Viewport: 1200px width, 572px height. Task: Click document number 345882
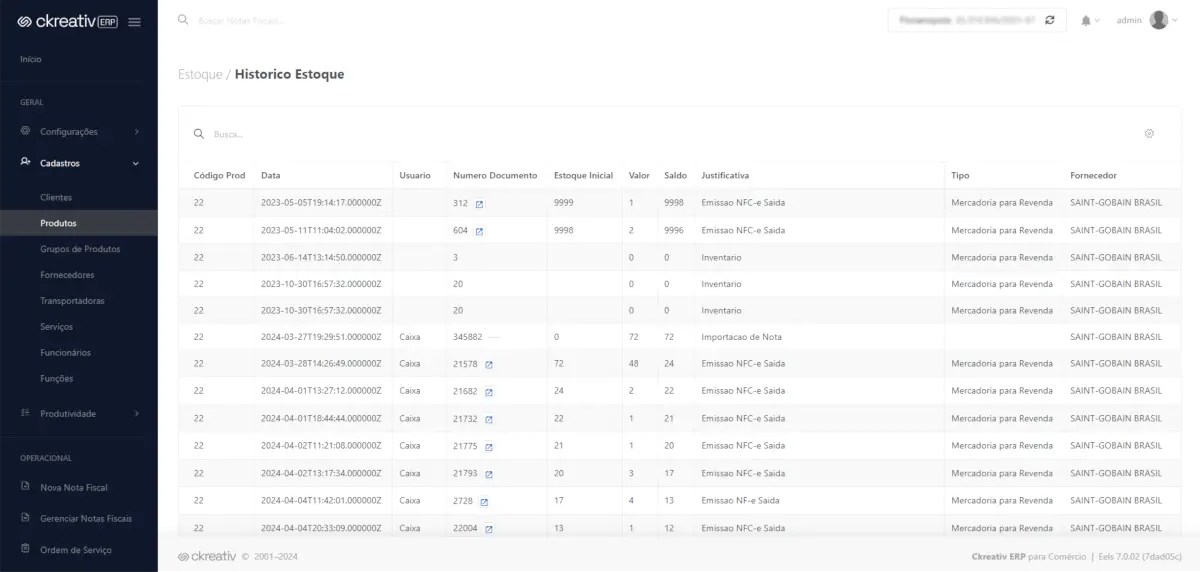pyautogui.click(x=467, y=337)
